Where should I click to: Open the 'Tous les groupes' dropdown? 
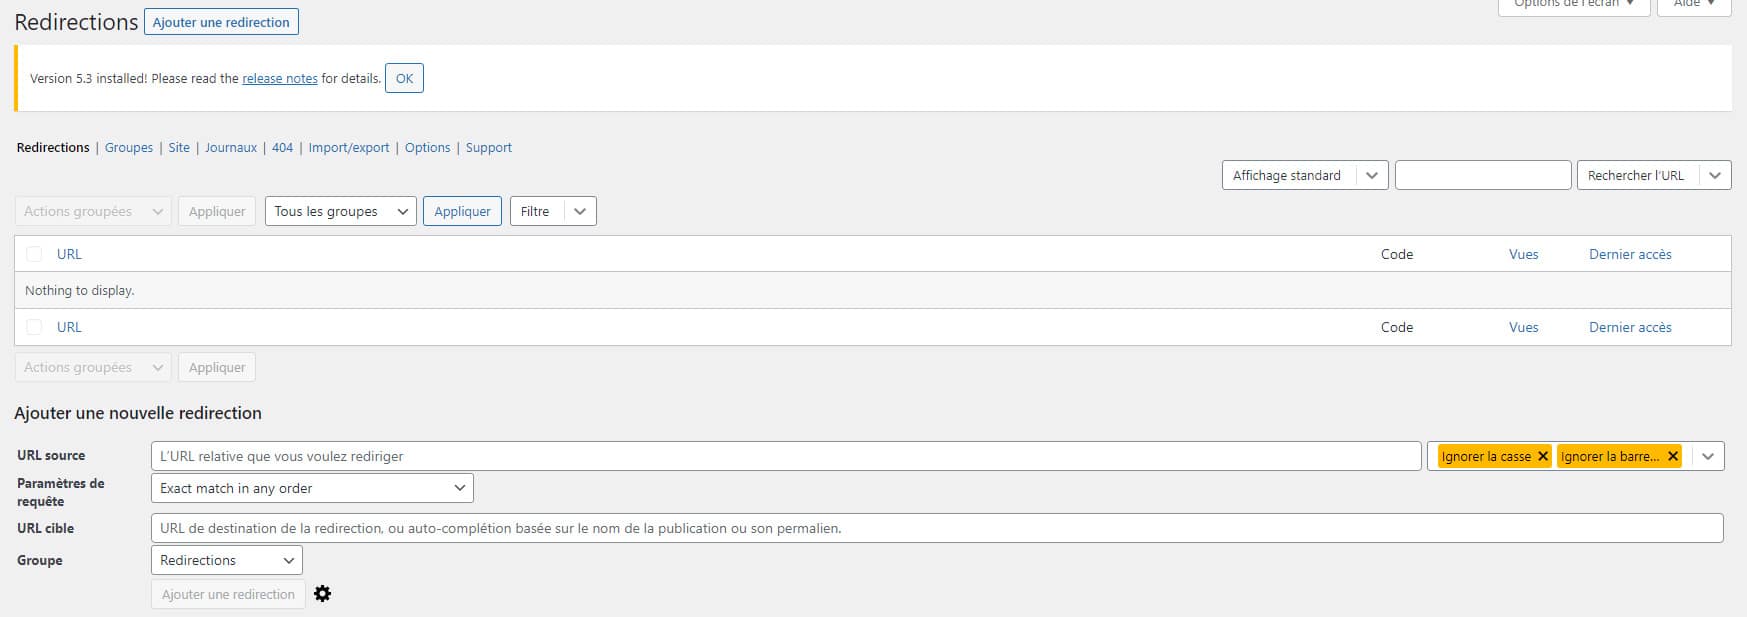coord(340,211)
